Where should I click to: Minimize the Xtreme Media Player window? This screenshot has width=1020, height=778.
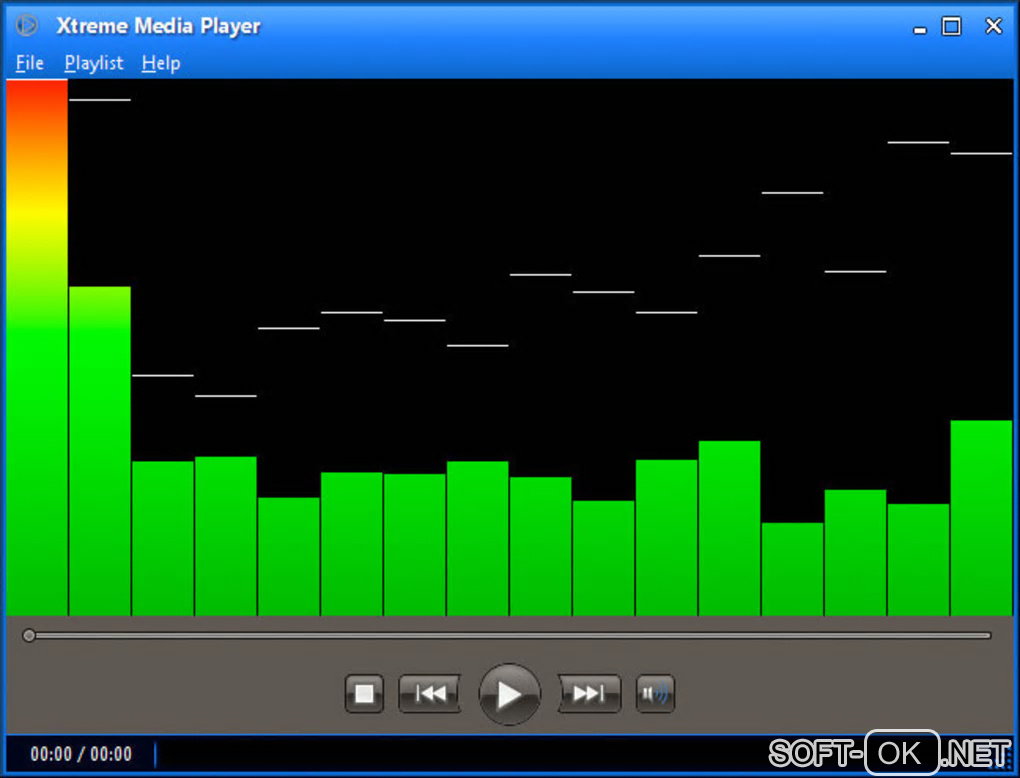click(919, 29)
